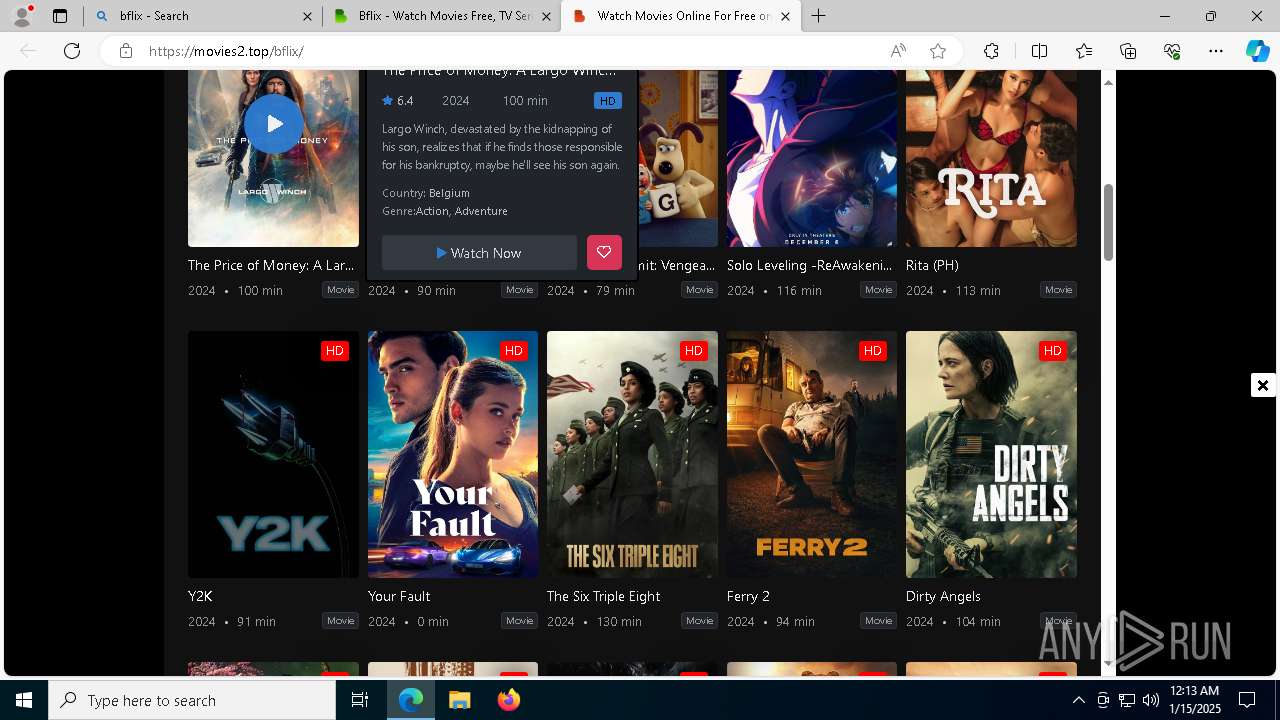Close the overlay with X button at right
Image resolution: width=1280 pixels, height=720 pixels.
click(x=1262, y=385)
